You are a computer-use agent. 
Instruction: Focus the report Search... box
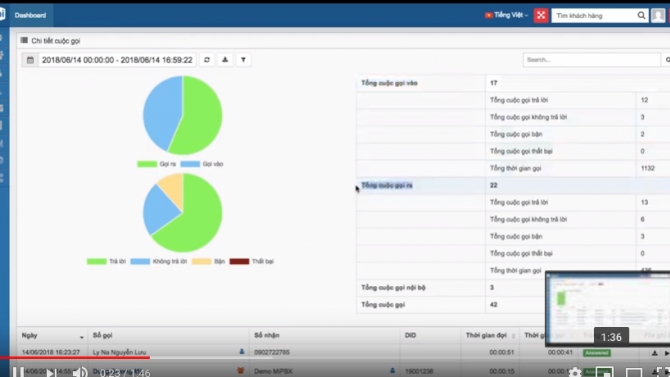tap(591, 60)
